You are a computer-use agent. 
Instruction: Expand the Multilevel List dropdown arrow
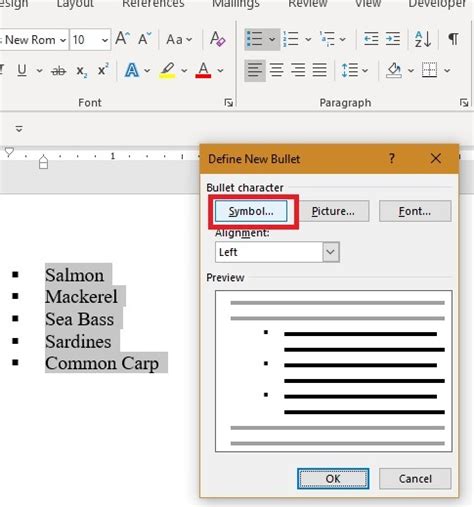343,39
